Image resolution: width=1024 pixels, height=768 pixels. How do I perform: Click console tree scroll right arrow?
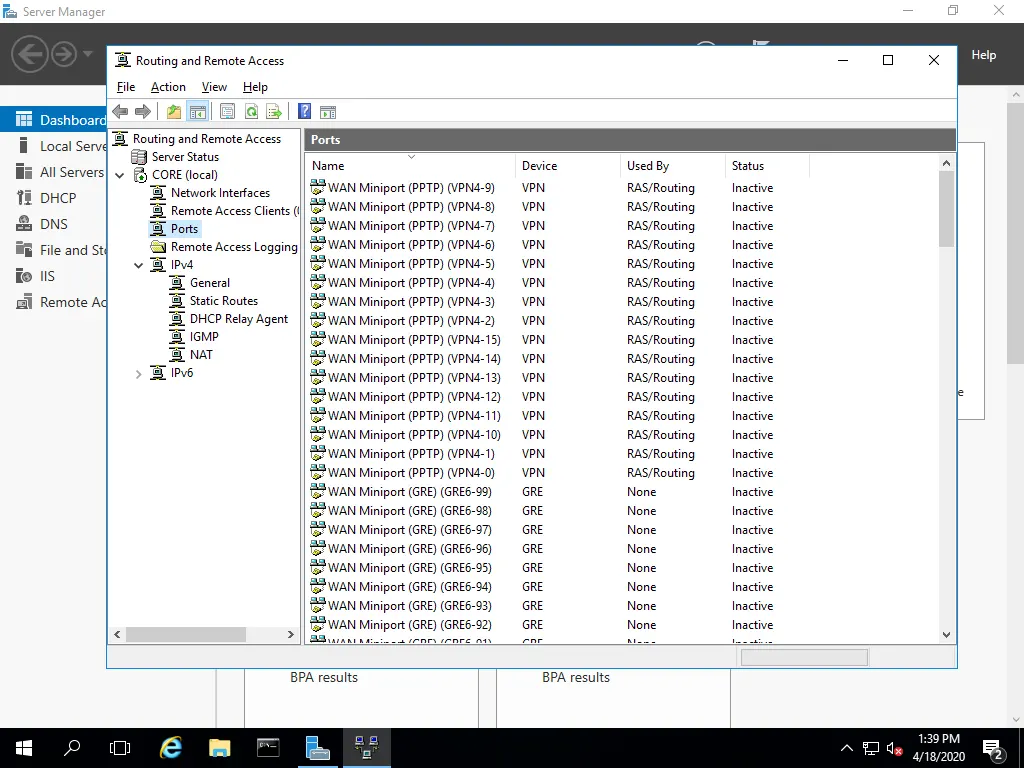point(291,634)
